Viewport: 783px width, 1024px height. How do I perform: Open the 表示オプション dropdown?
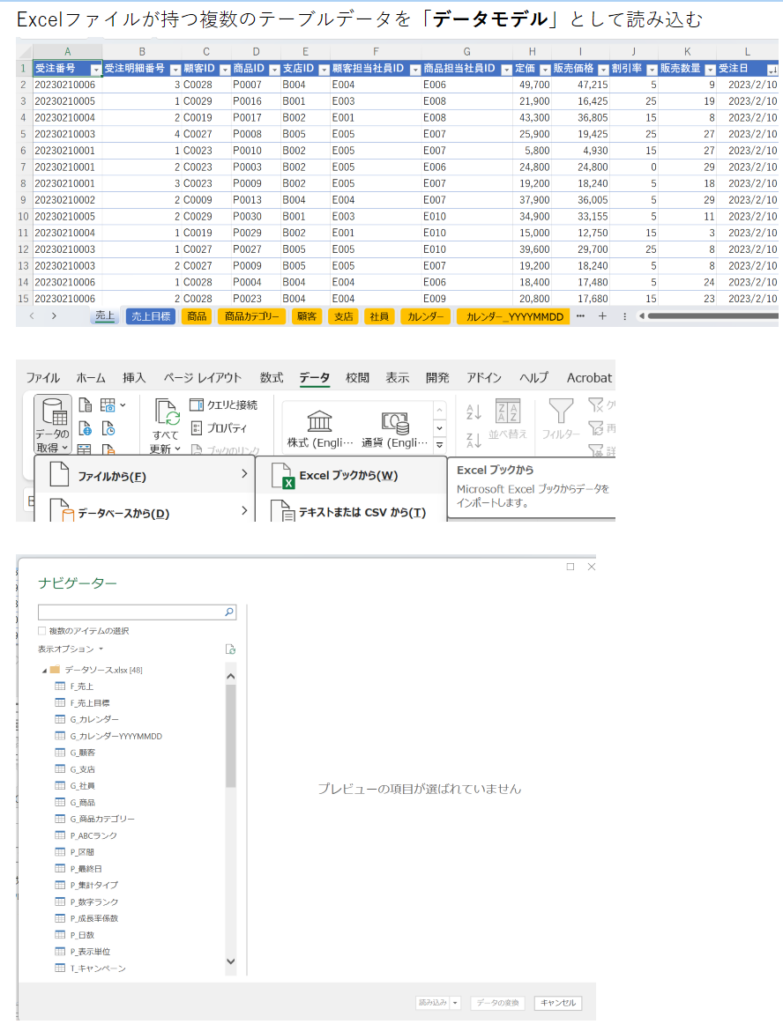pos(71,649)
